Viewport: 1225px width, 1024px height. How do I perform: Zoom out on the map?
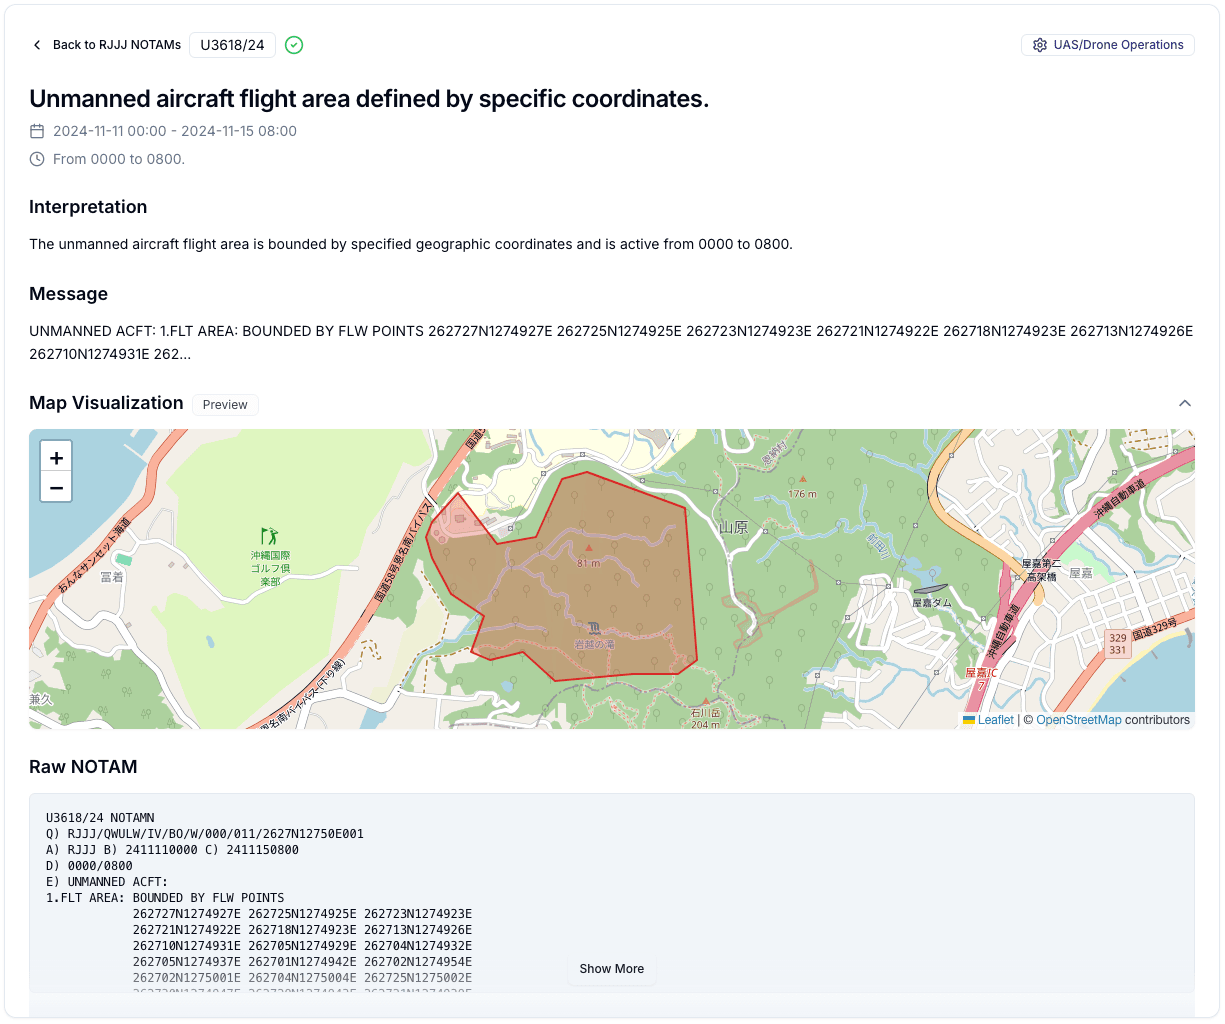pos(56,488)
